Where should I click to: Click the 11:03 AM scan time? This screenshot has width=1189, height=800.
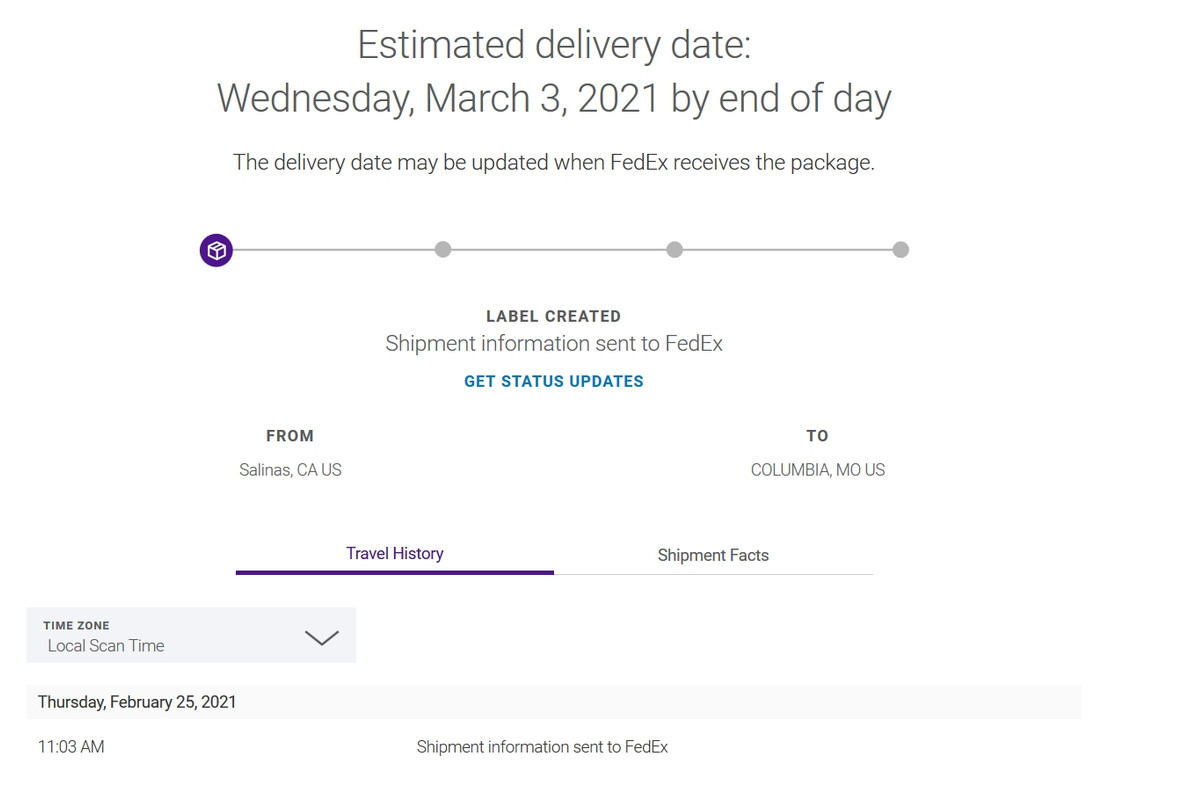(x=71, y=747)
